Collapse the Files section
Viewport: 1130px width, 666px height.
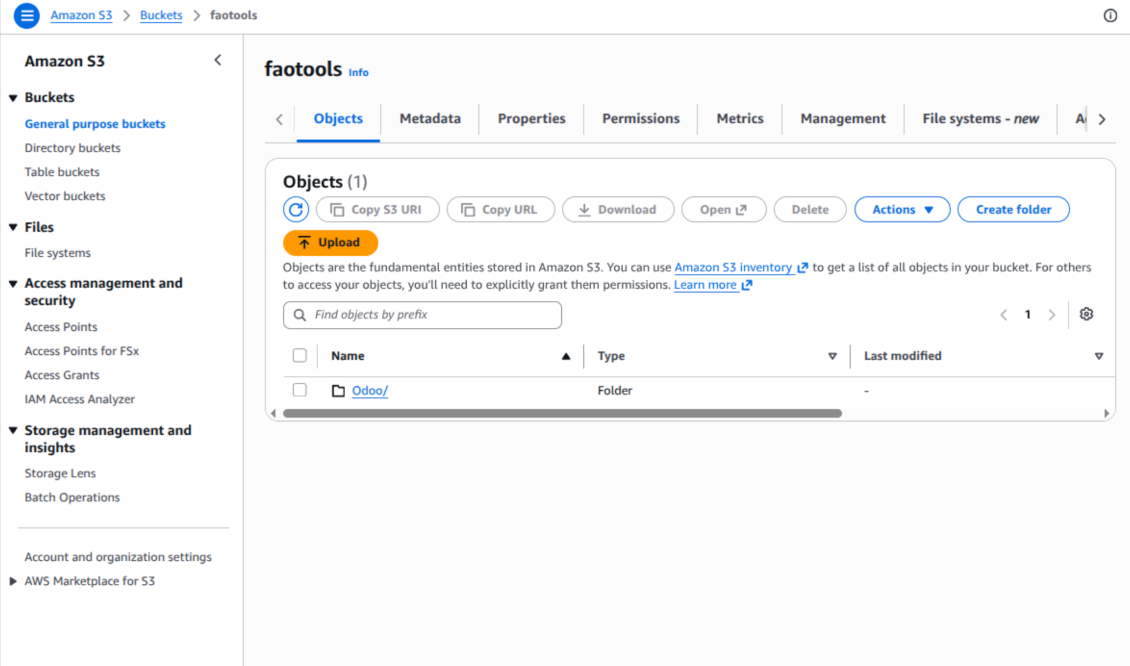13,227
